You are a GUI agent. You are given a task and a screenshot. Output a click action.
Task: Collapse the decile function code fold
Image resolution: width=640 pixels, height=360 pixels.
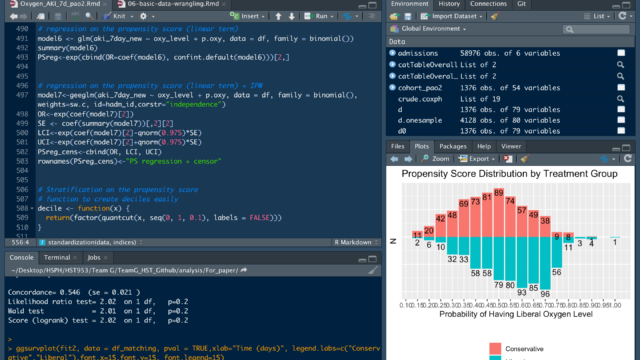pyautogui.click(x=32, y=209)
